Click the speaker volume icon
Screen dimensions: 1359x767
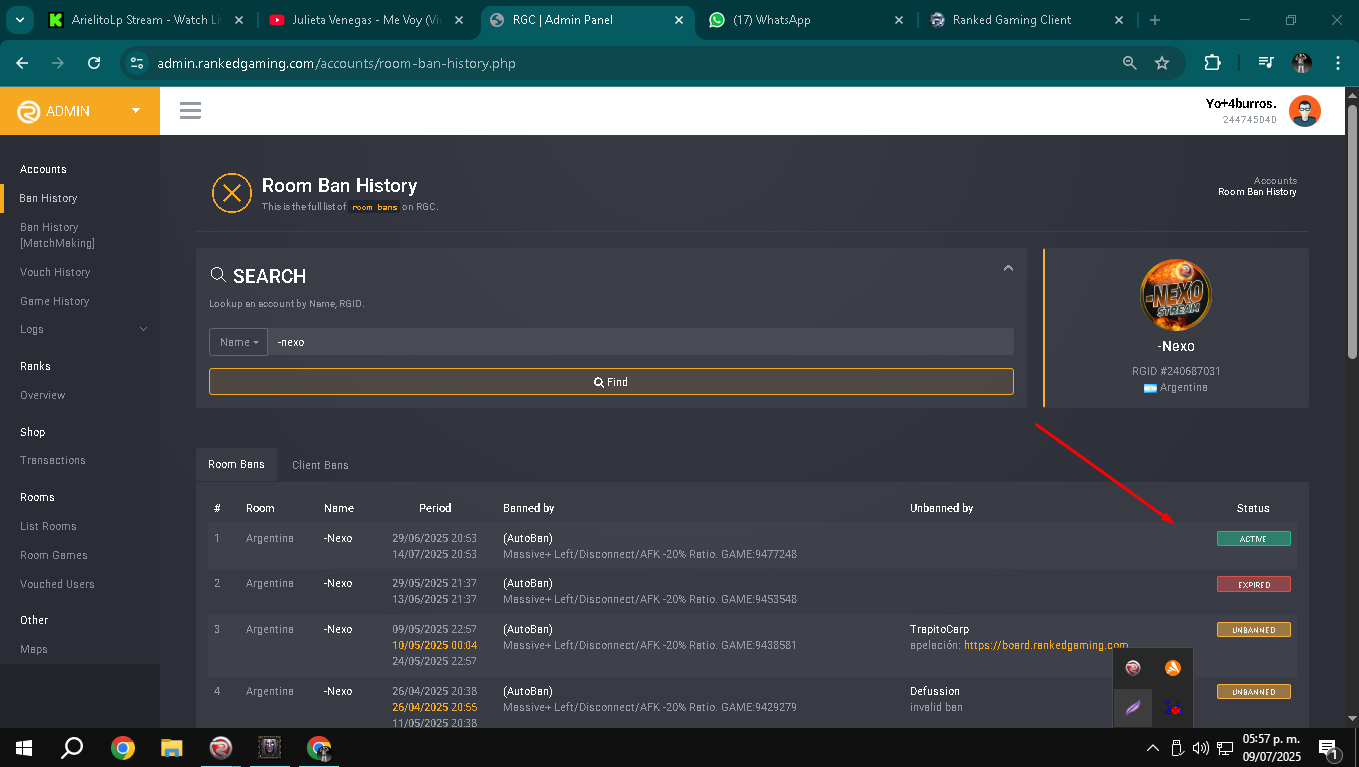point(1200,747)
